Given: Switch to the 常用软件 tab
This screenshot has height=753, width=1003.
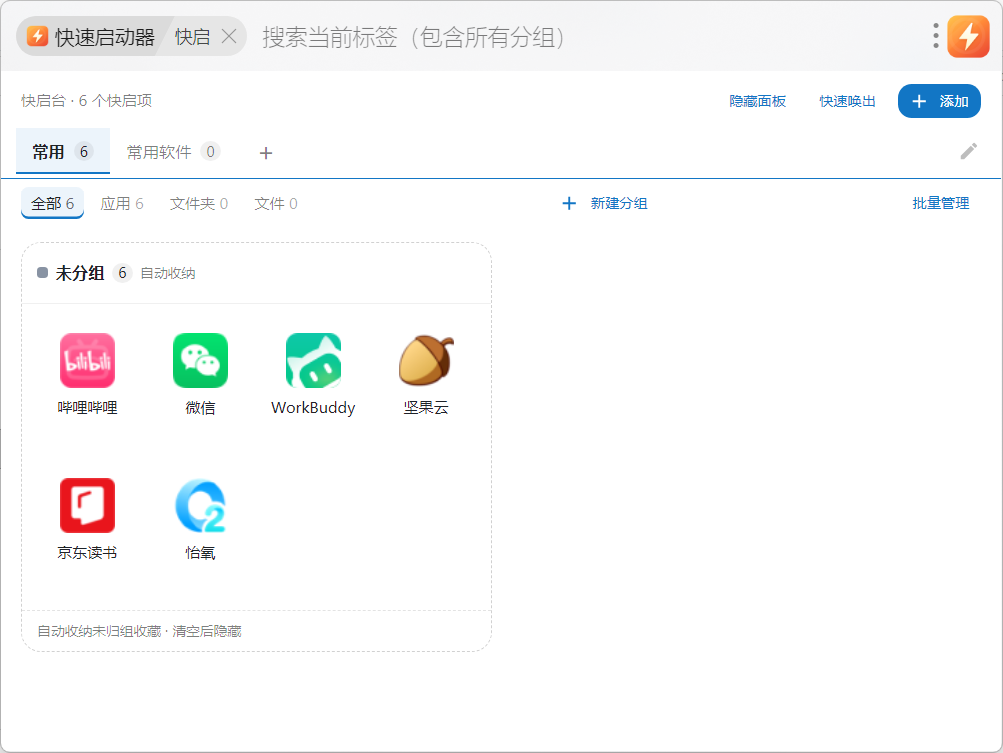Looking at the screenshot, I should (x=173, y=152).
